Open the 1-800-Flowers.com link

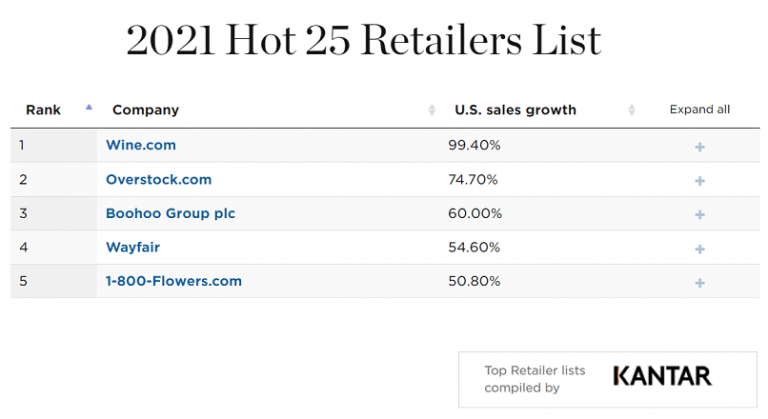(x=174, y=281)
